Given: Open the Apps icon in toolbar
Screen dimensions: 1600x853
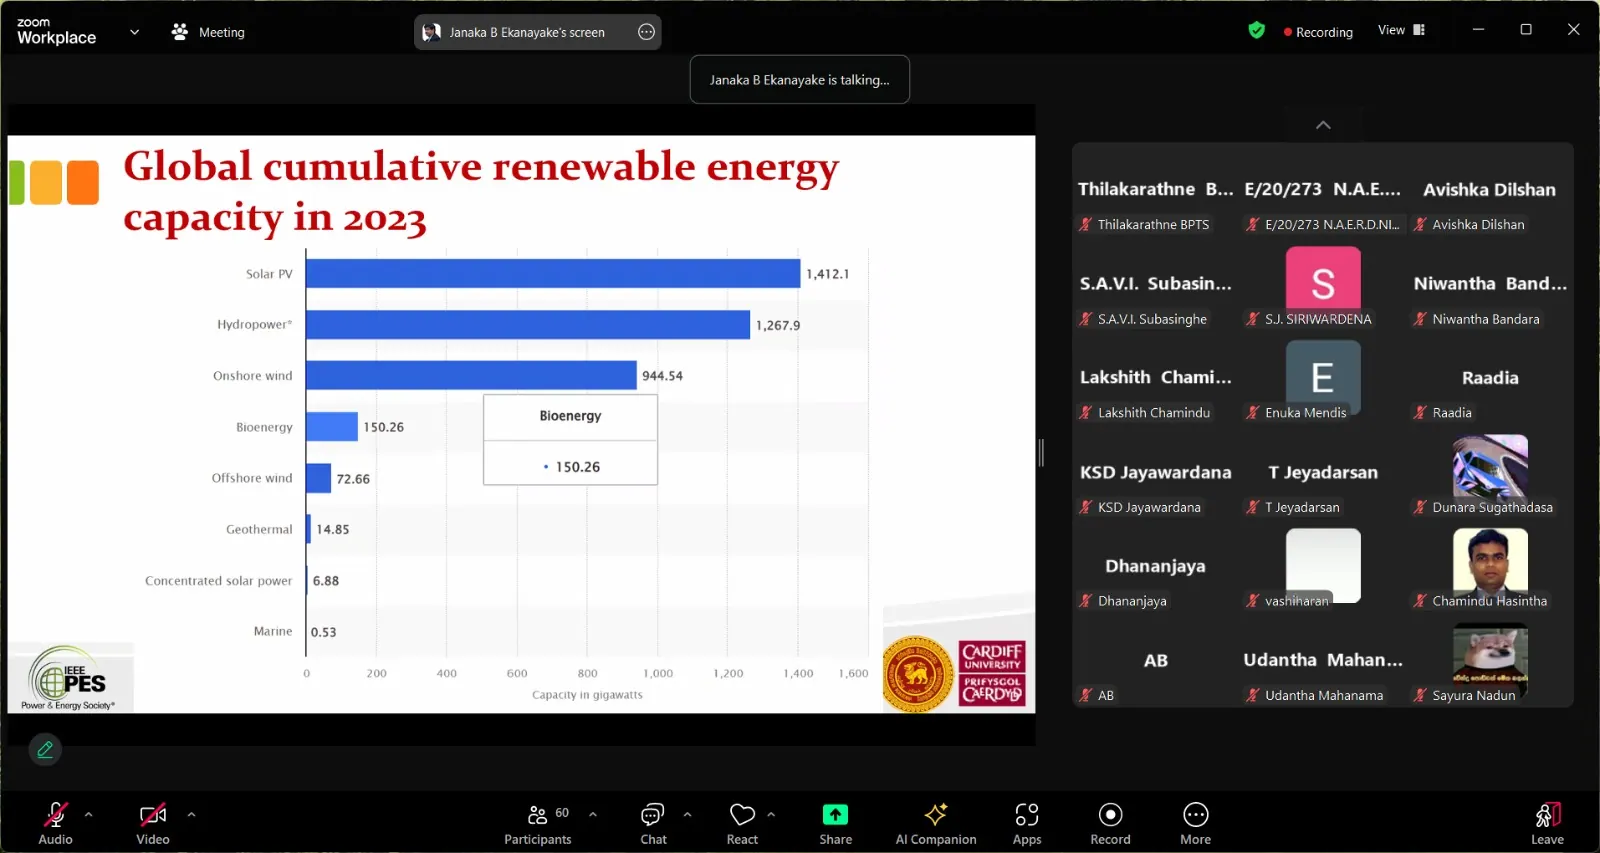Looking at the screenshot, I should point(1027,814).
